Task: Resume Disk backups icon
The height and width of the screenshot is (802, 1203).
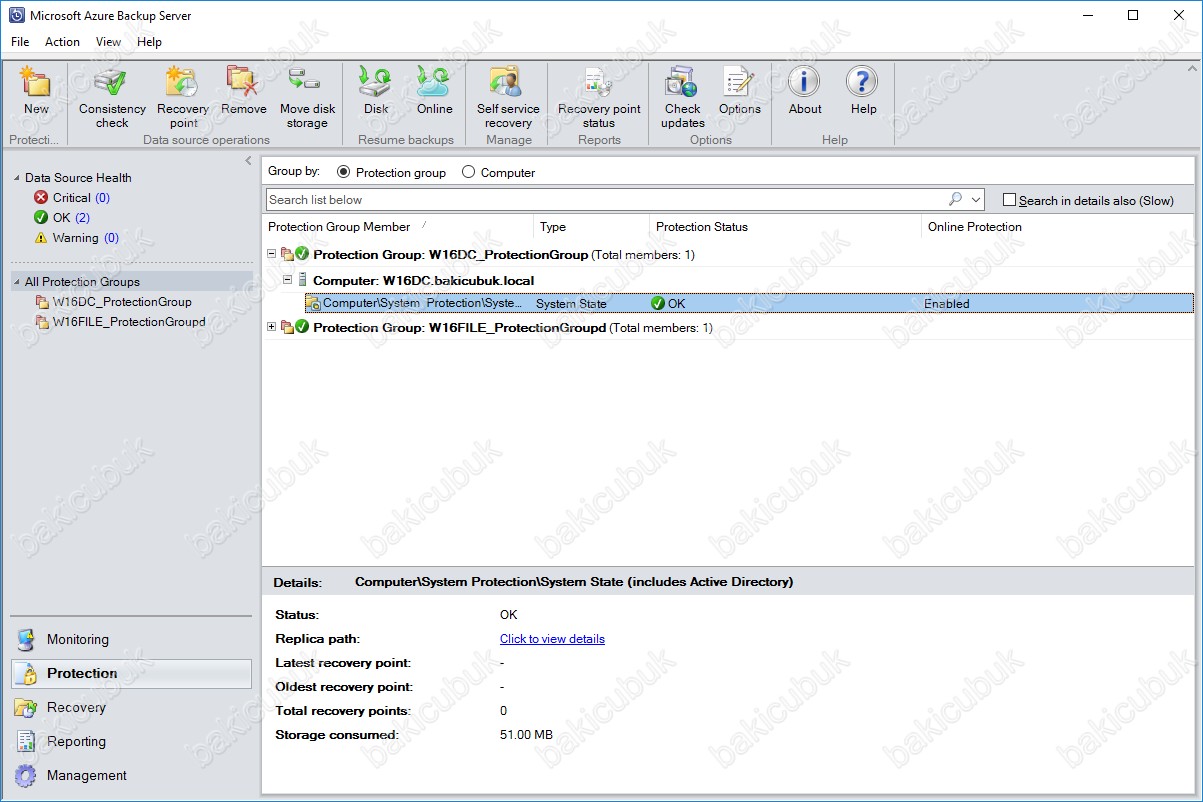Action: pyautogui.click(x=376, y=82)
